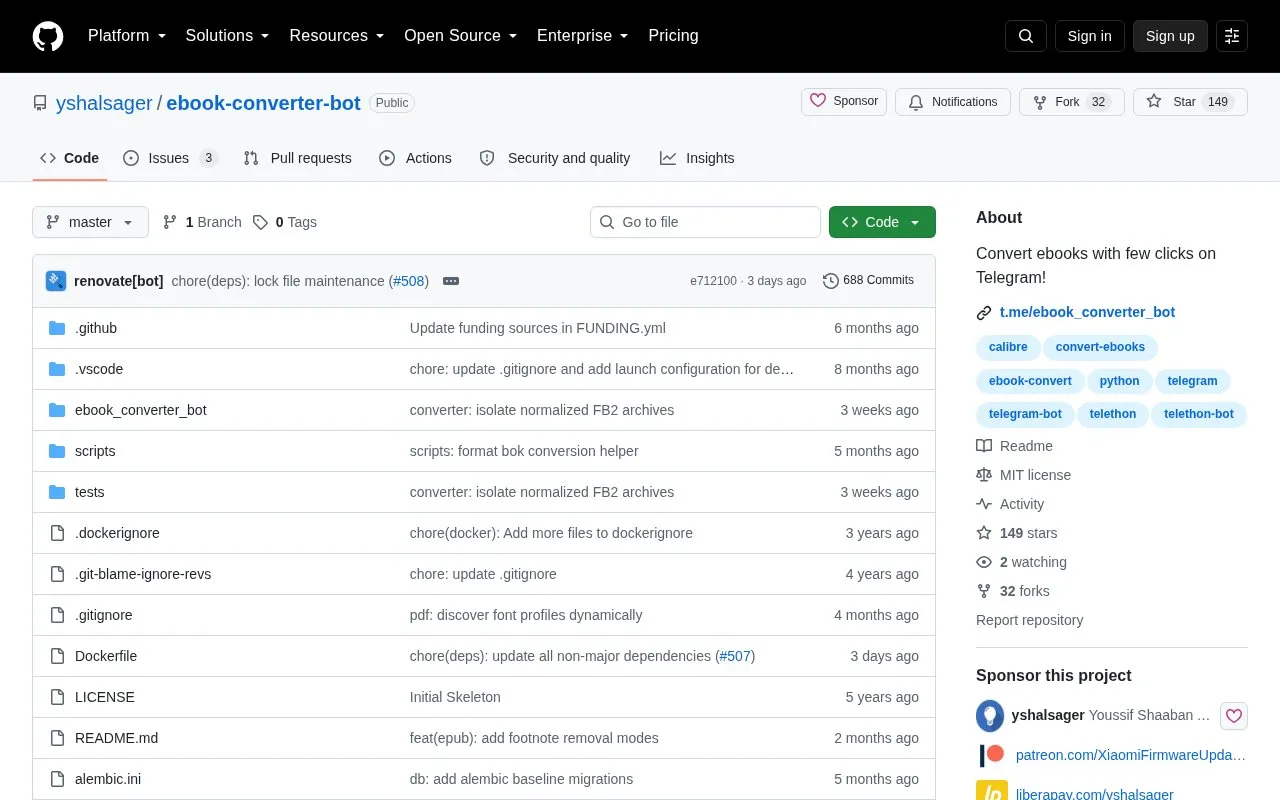Open Notifications with the bell icon

[x=953, y=102]
